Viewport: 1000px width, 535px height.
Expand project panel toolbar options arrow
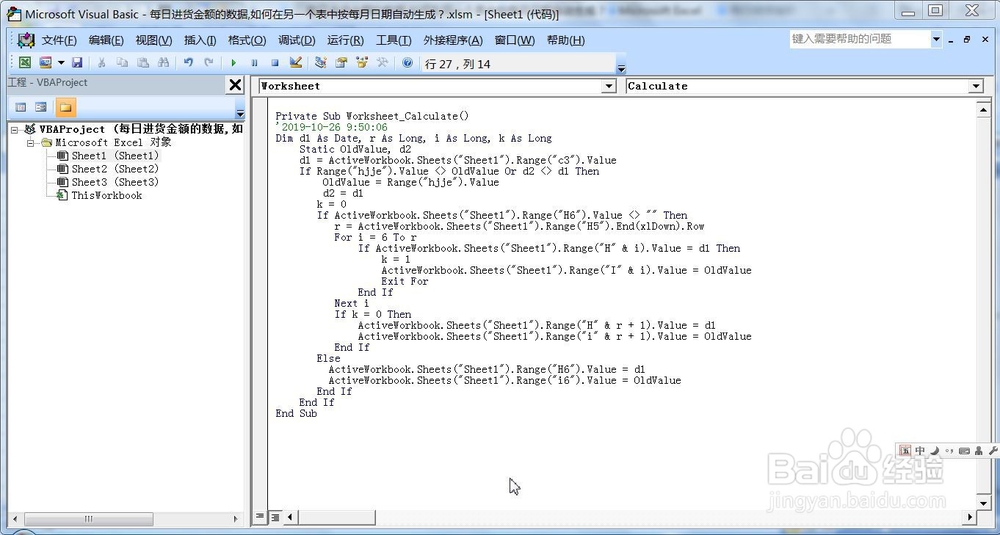(240, 114)
